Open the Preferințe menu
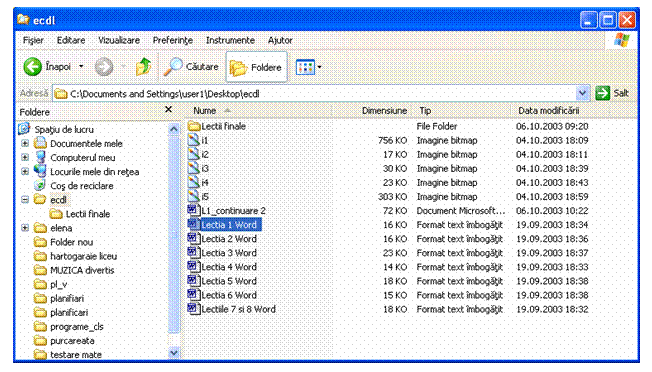 [173, 40]
